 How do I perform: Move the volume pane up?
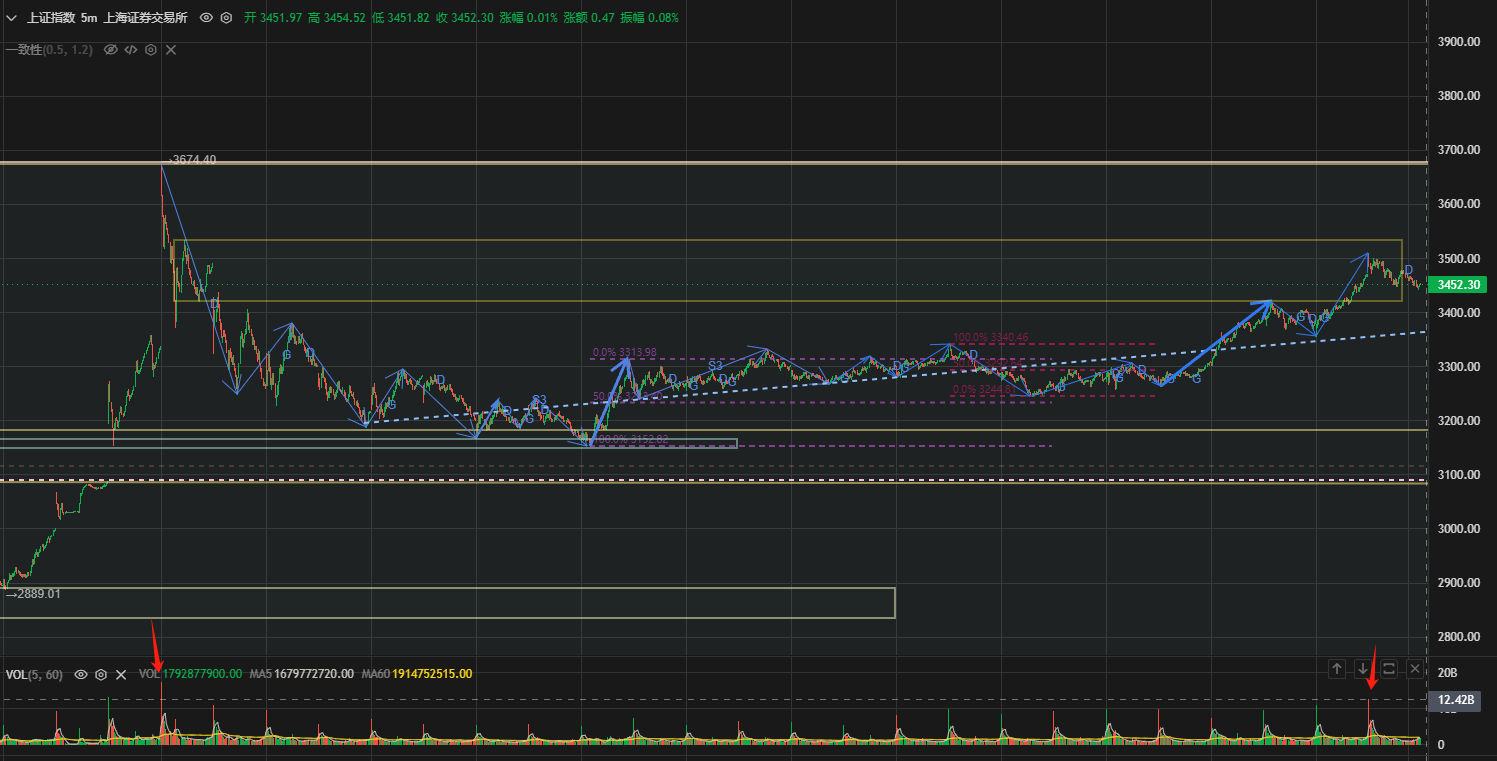pyautogui.click(x=1337, y=669)
